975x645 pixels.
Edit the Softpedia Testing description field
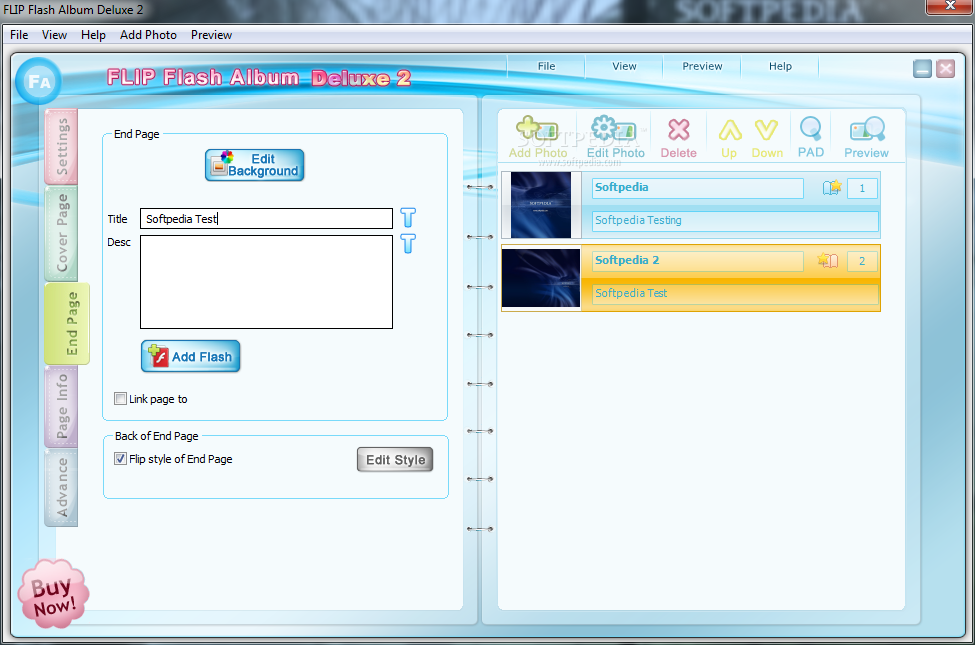(x=735, y=221)
